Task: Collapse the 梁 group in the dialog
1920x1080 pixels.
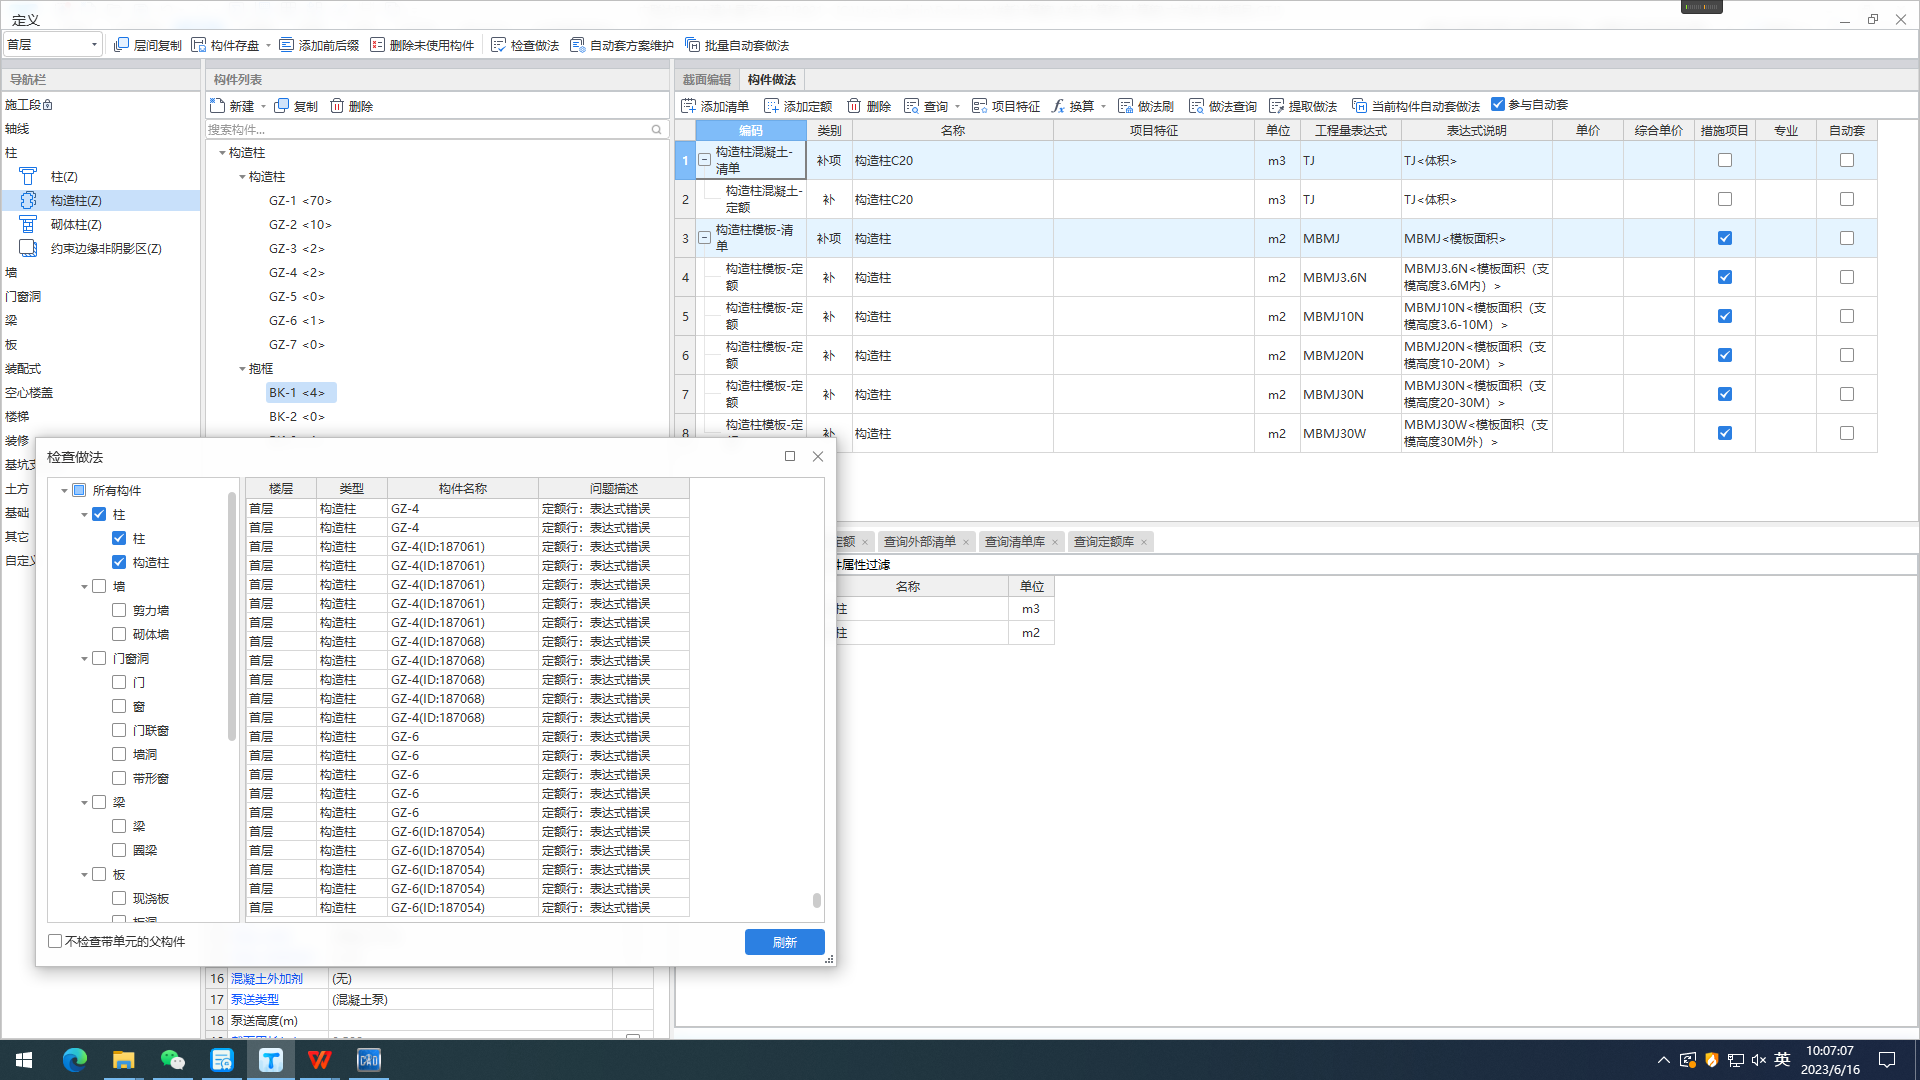Action: [x=84, y=803]
